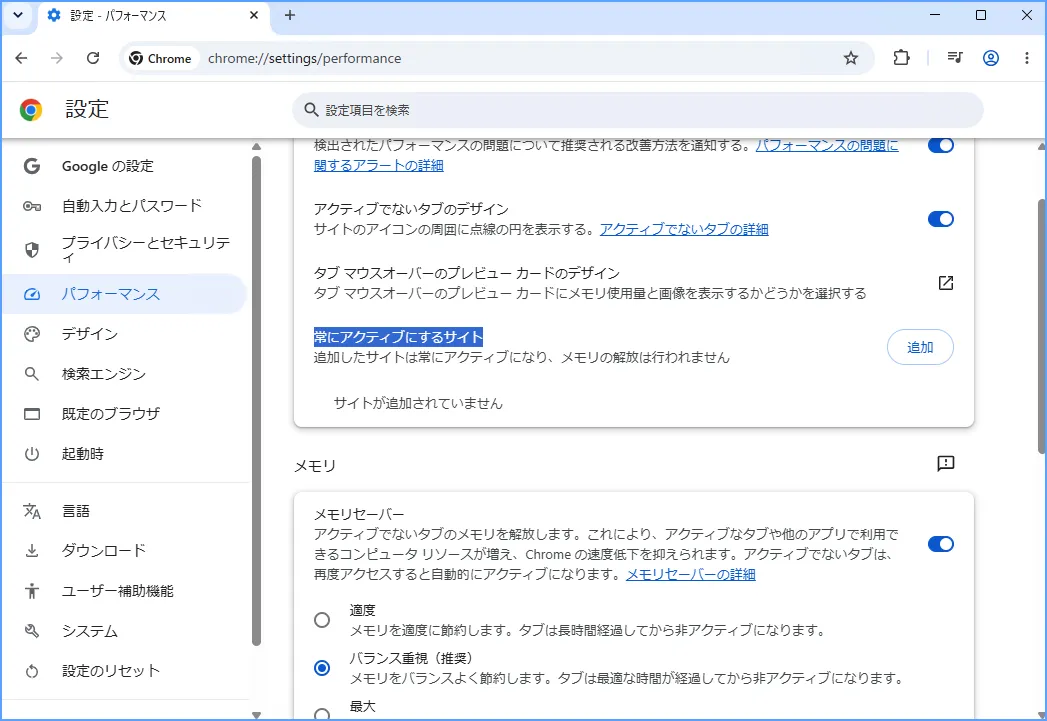Click the 設定項目を検索 search field
1047x721 pixels.
point(638,110)
